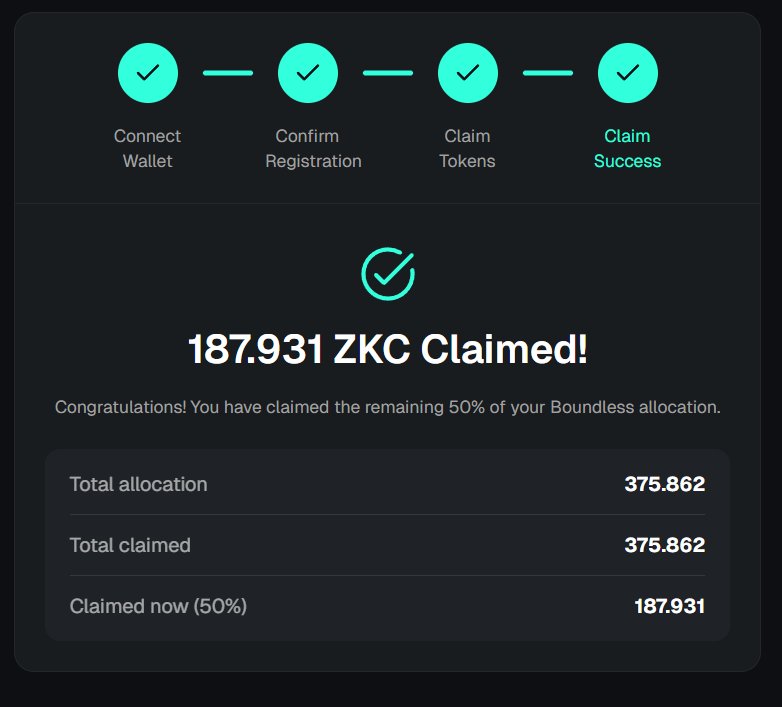
Task: Click the connector line after Confirm Registration step
Action: pyautogui.click(x=388, y=73)
